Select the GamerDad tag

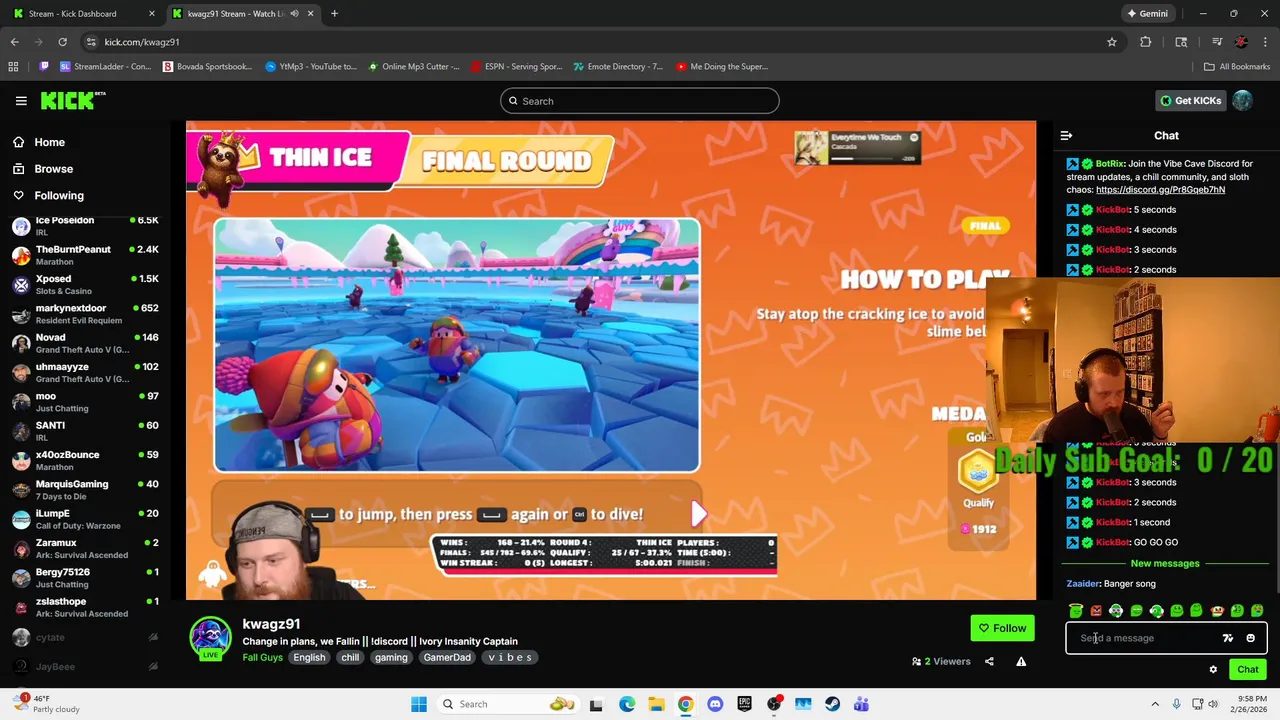pos(447,658)
